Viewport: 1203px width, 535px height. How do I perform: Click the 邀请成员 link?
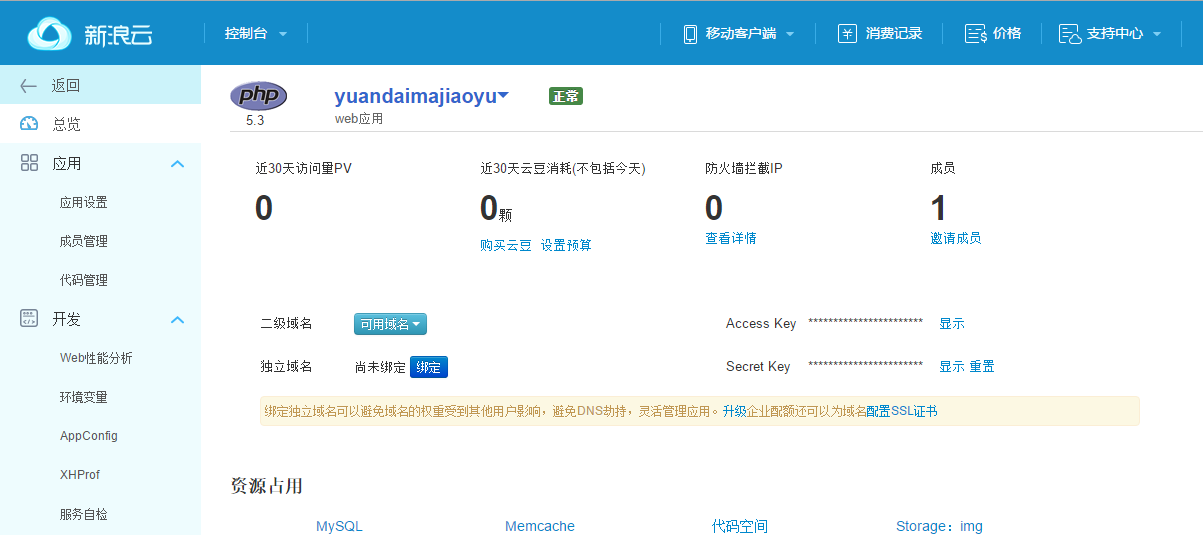(x=955, y=238)
